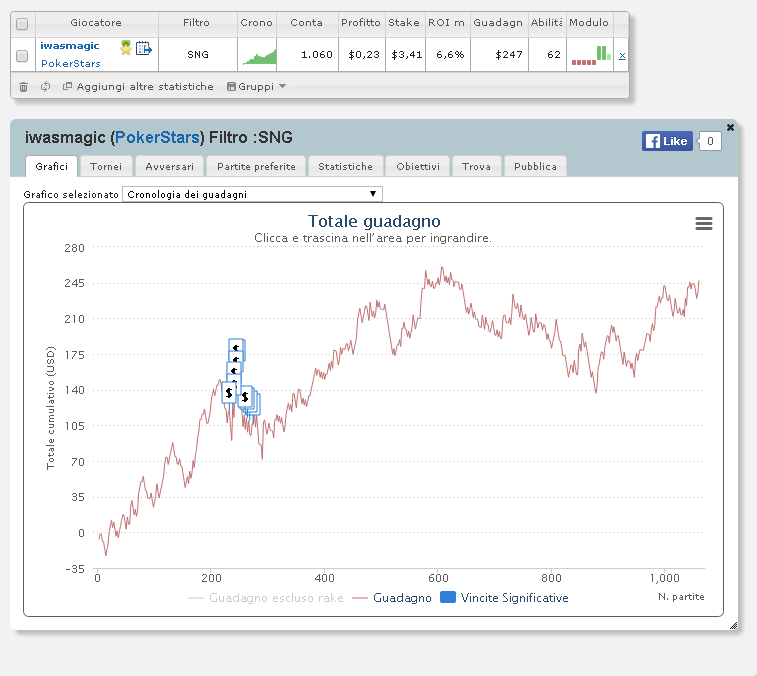Viewport: 757px width, 676px height.
Task: Click the ROI value 6,6%
Action: (x=450, y=55)
